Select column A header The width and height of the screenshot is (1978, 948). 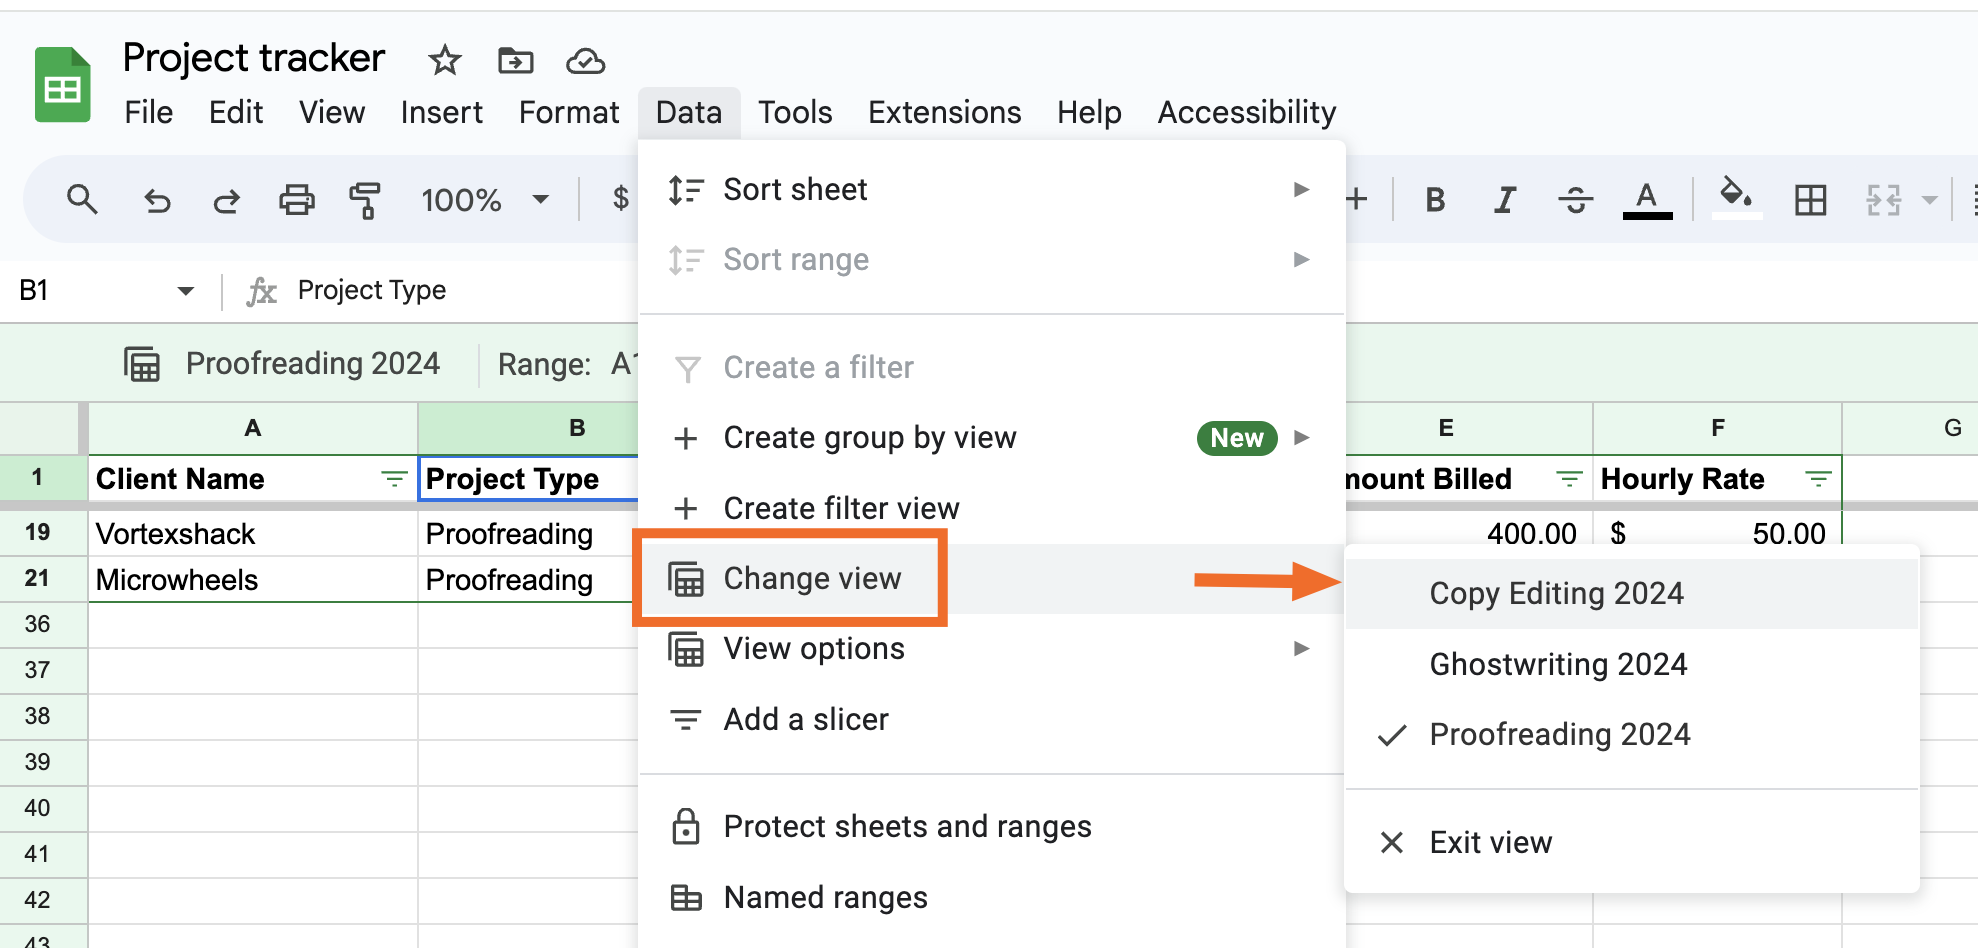click(253, 428)
